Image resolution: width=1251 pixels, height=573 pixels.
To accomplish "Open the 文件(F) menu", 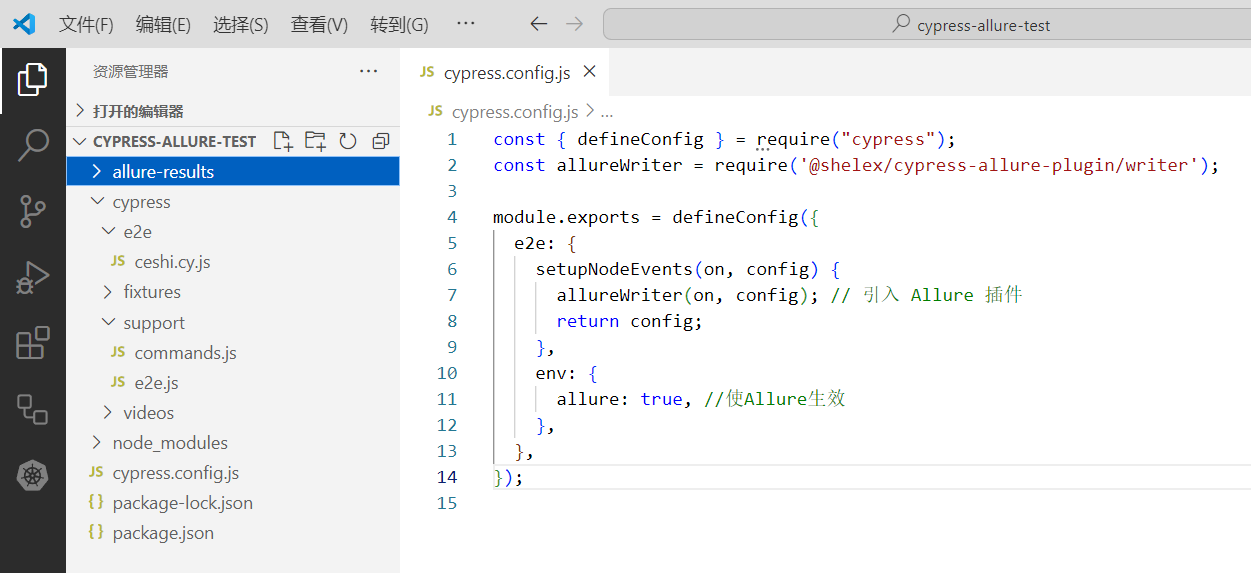I will click(x=86, y=25).
